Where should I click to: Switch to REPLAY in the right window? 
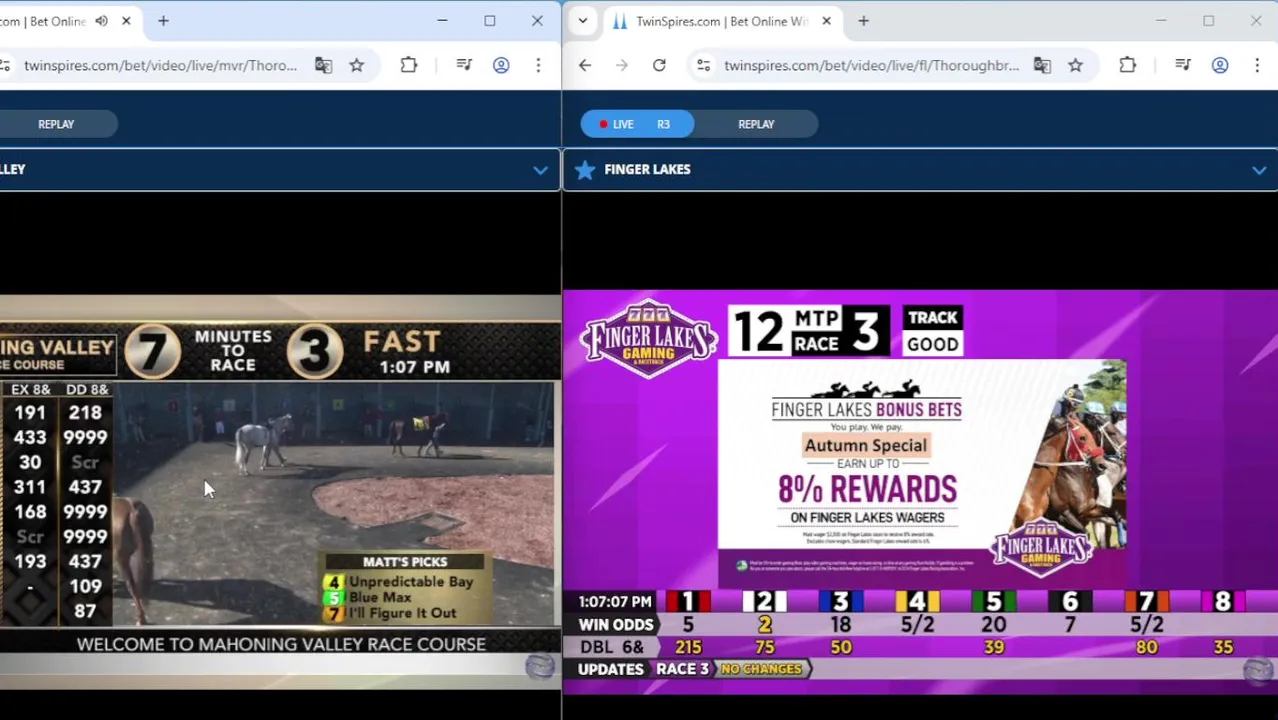coord(756,124)
